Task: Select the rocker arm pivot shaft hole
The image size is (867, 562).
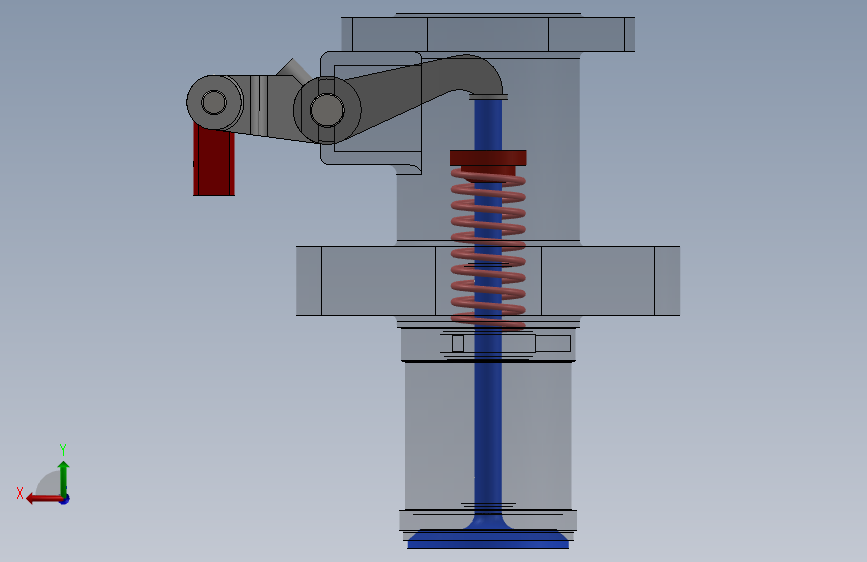Action: click(x=327, y=110)
